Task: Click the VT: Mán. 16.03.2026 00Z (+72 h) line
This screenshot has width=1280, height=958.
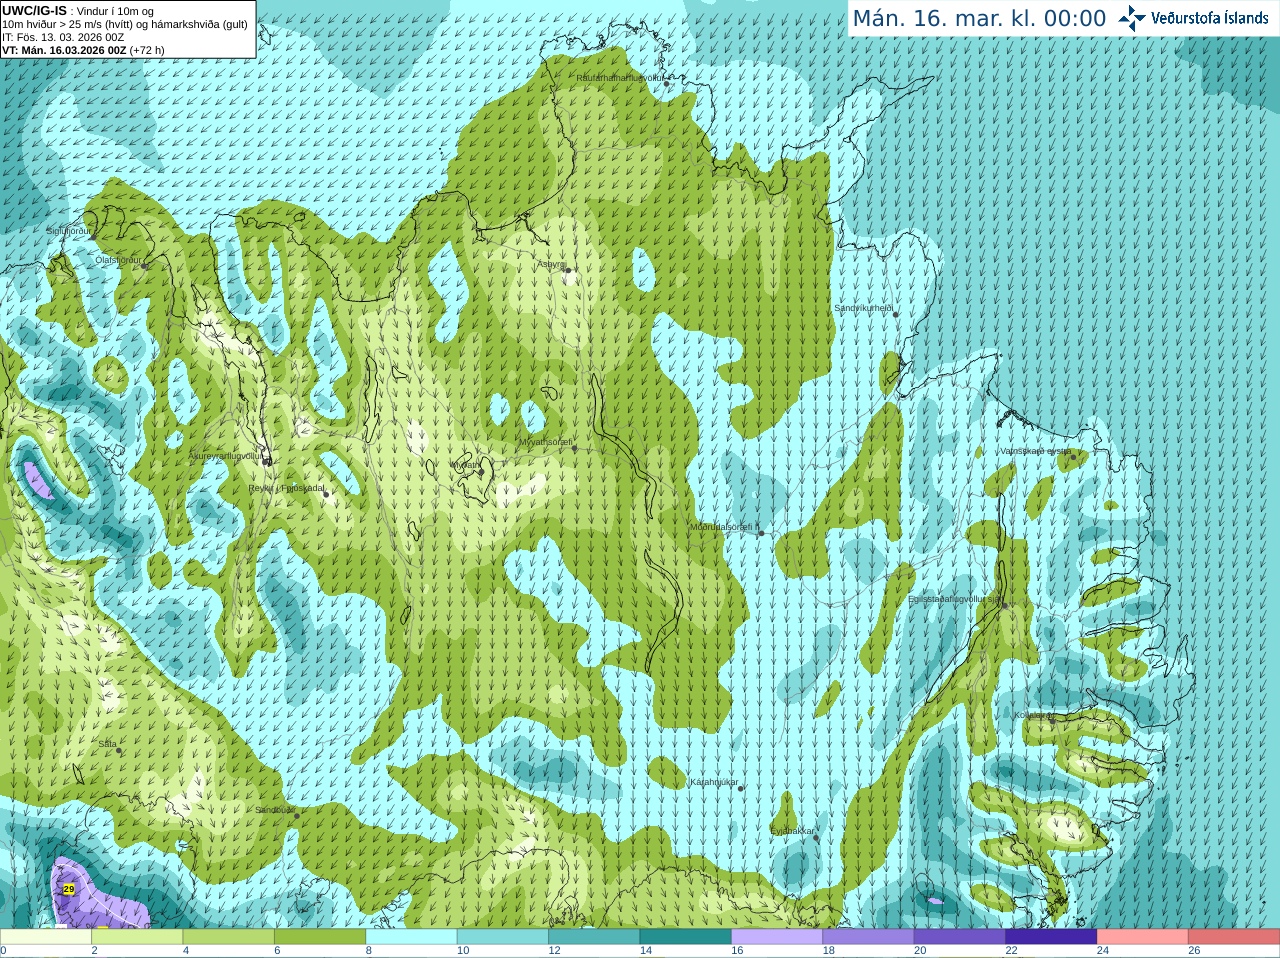Action: click(x=83, y=50)
